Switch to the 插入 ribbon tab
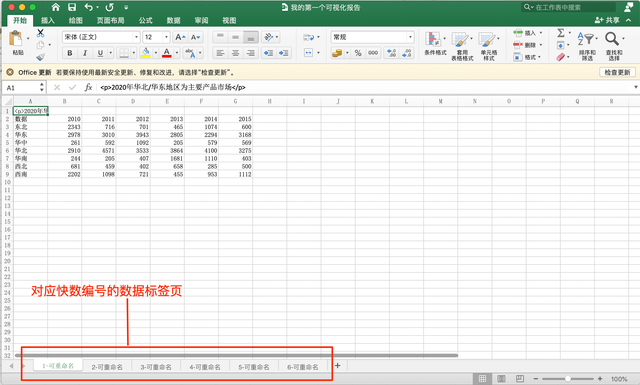Viewport: 640px width, 385px height. tap(47, 20)
